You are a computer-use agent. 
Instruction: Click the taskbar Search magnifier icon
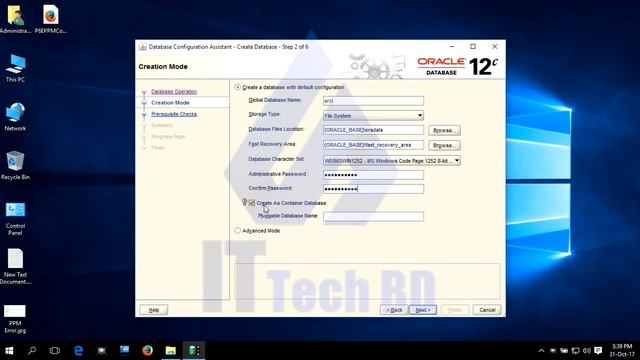coord(32,351)
